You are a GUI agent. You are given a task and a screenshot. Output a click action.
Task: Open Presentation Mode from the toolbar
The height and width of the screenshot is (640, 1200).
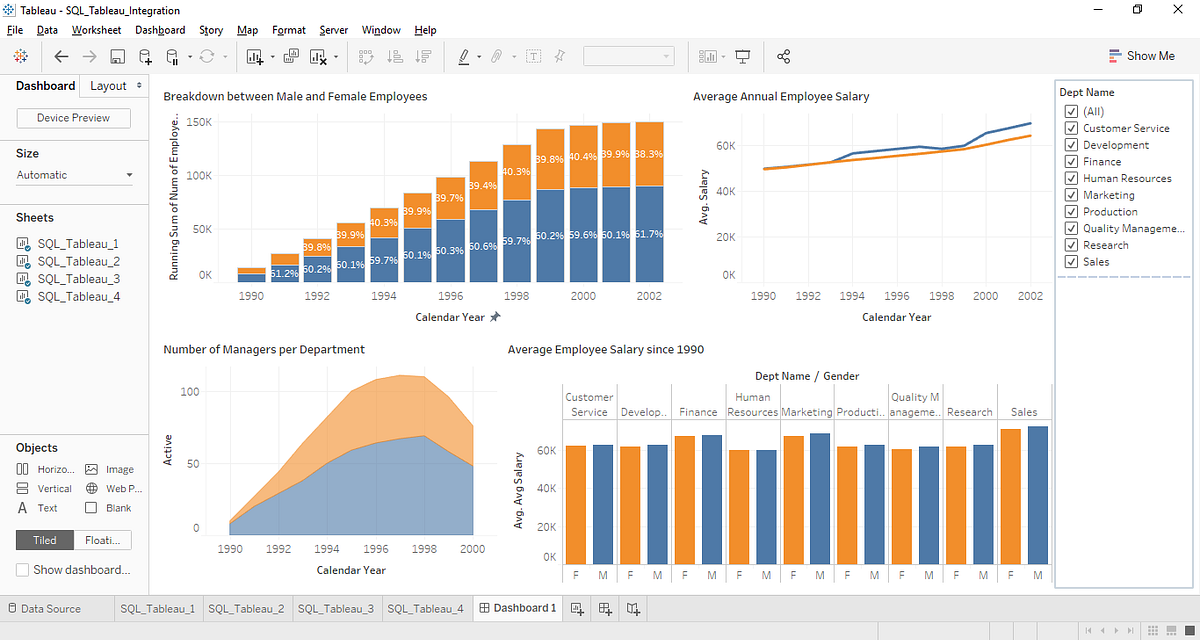[743, 56]
